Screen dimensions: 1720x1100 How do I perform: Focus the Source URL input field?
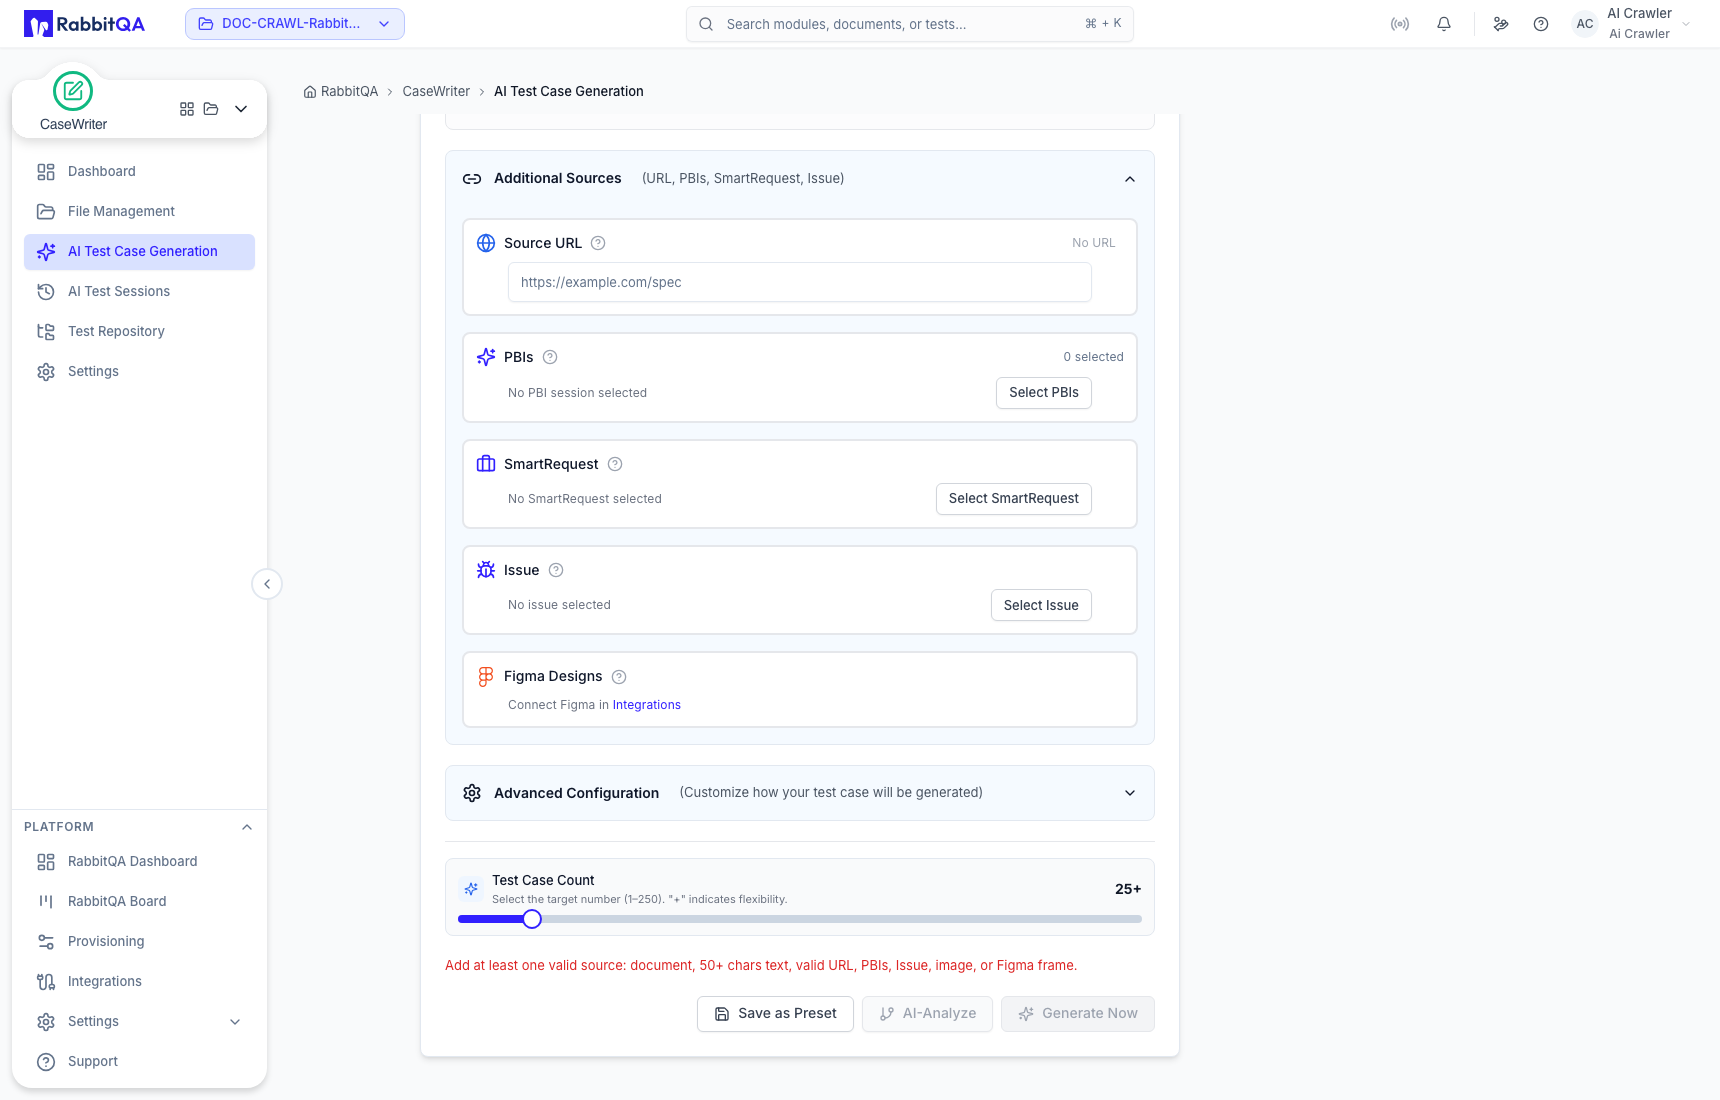click(x=800, y=282)
